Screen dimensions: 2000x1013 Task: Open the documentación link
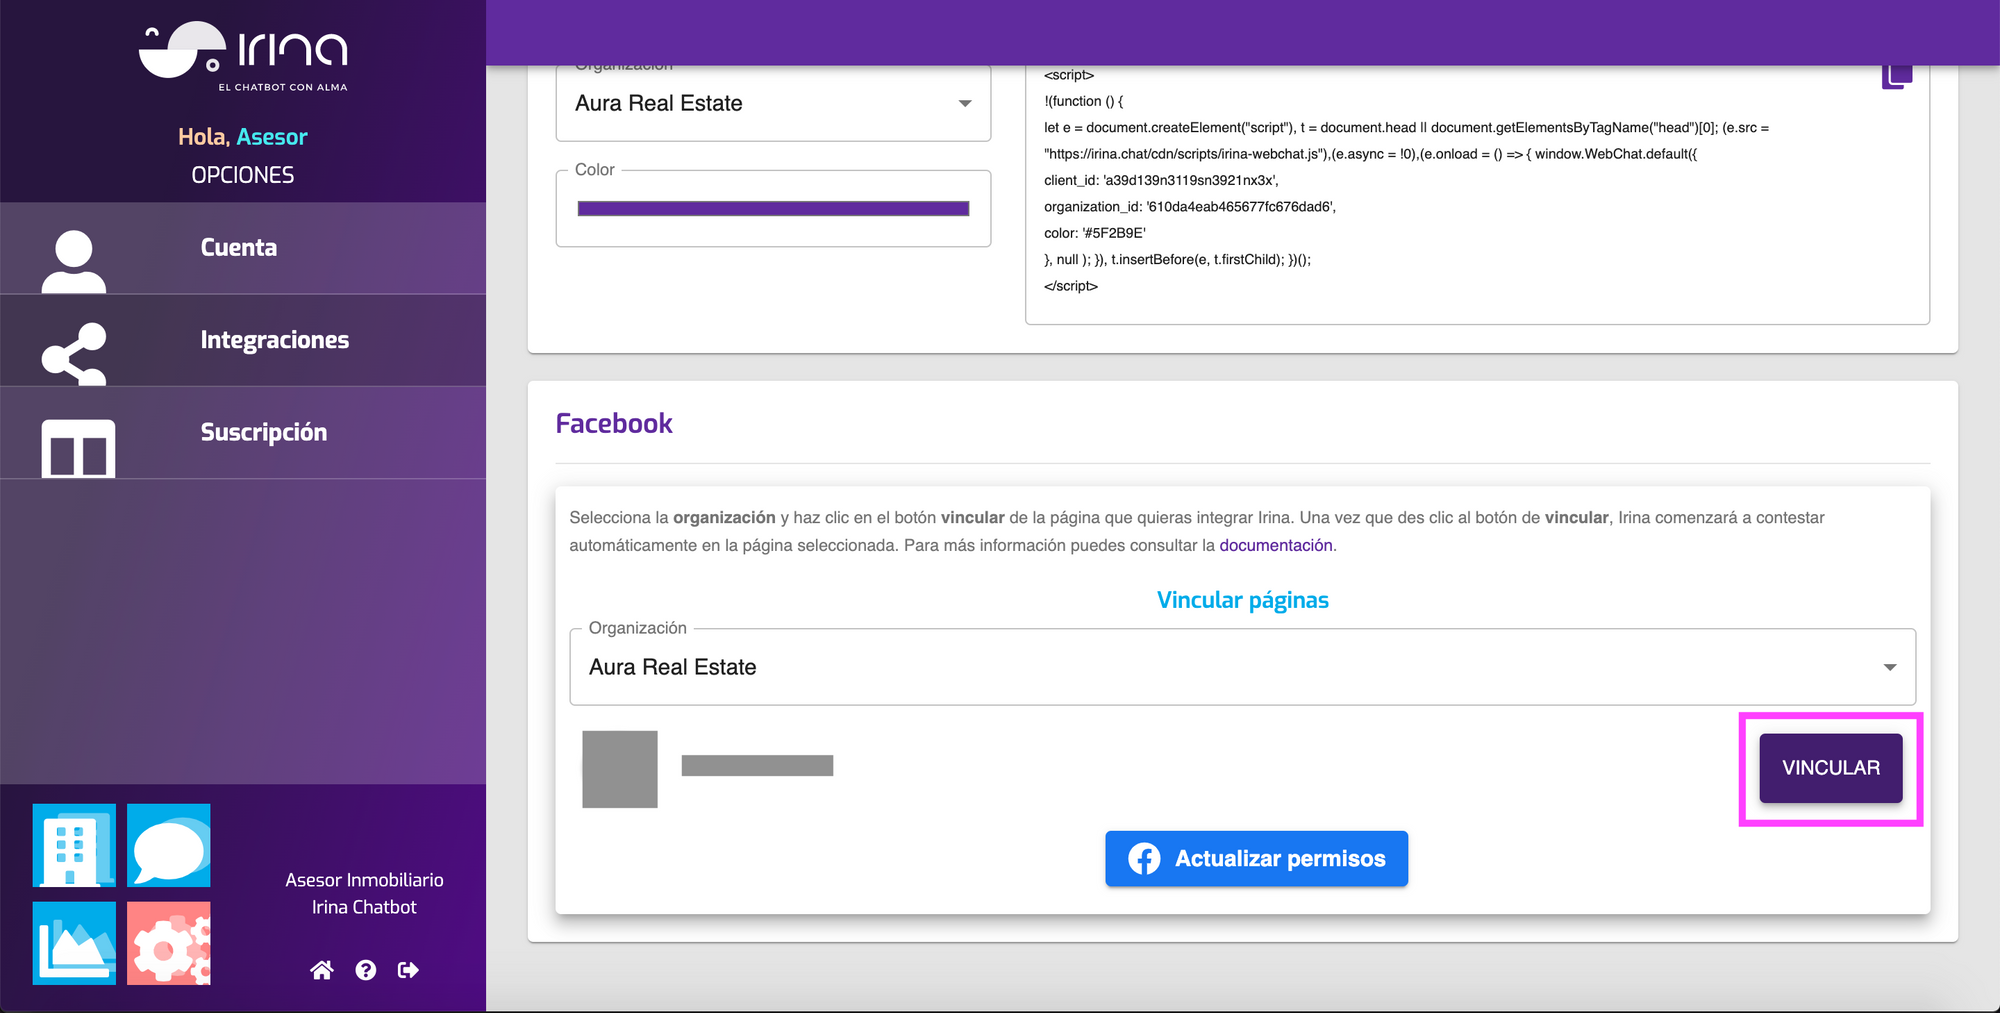(1276, 545)
